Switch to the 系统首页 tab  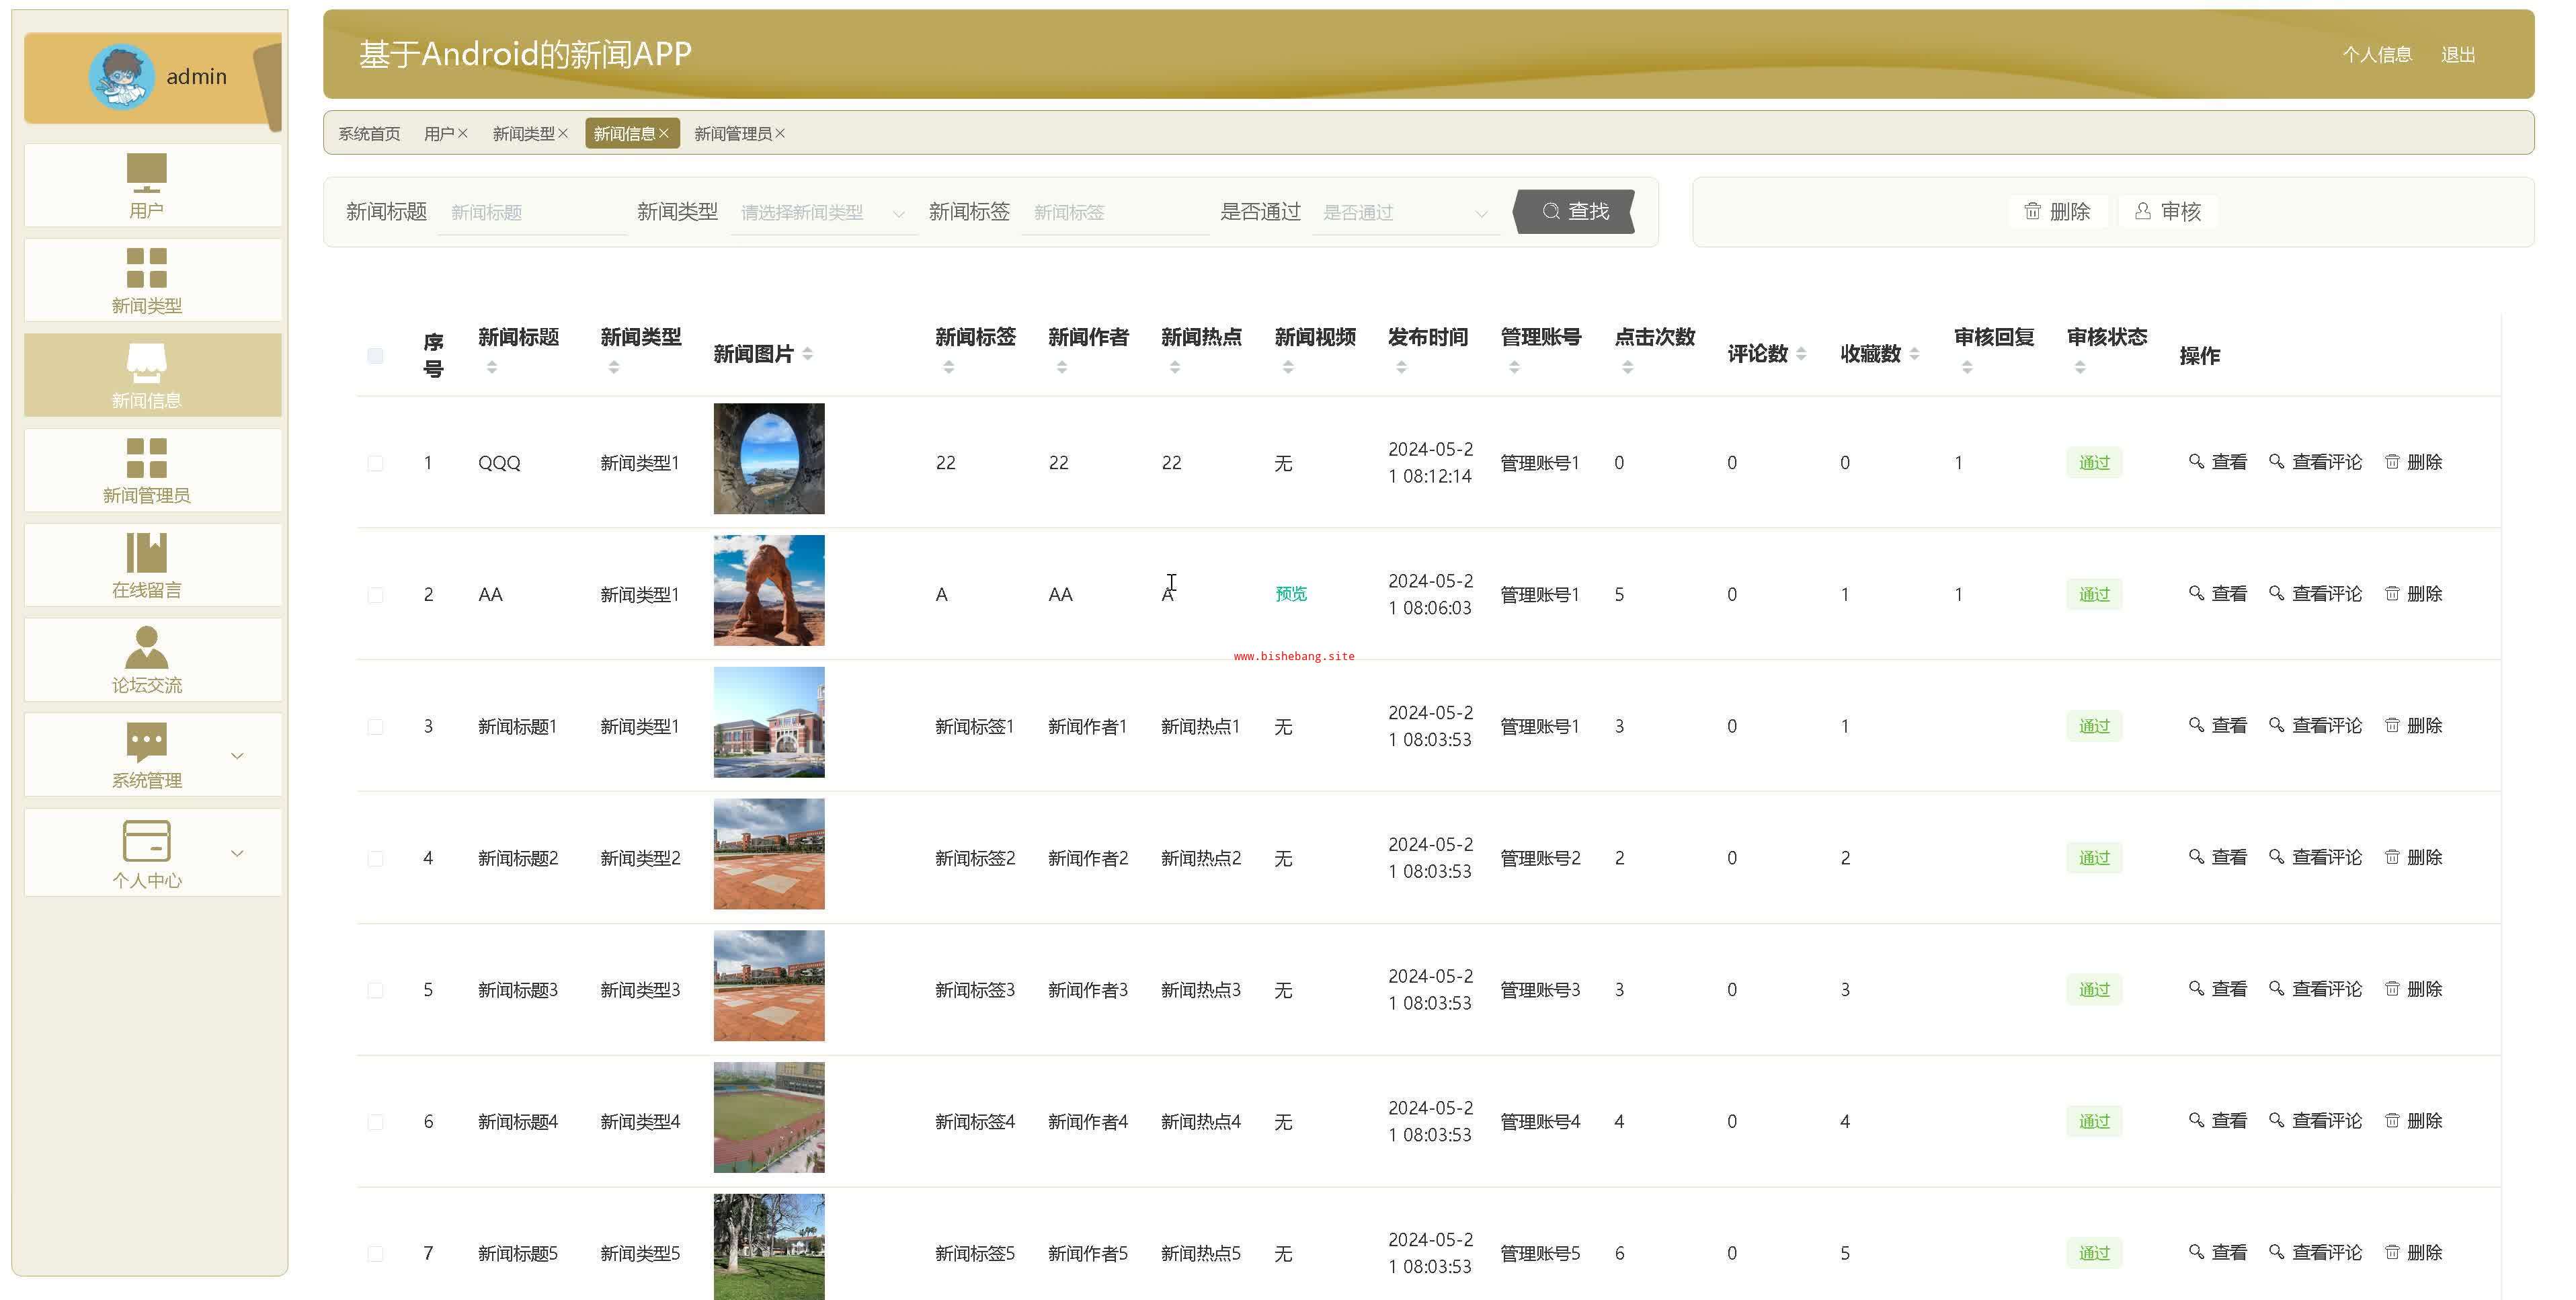pyautogui.click(x=369, y=133)
